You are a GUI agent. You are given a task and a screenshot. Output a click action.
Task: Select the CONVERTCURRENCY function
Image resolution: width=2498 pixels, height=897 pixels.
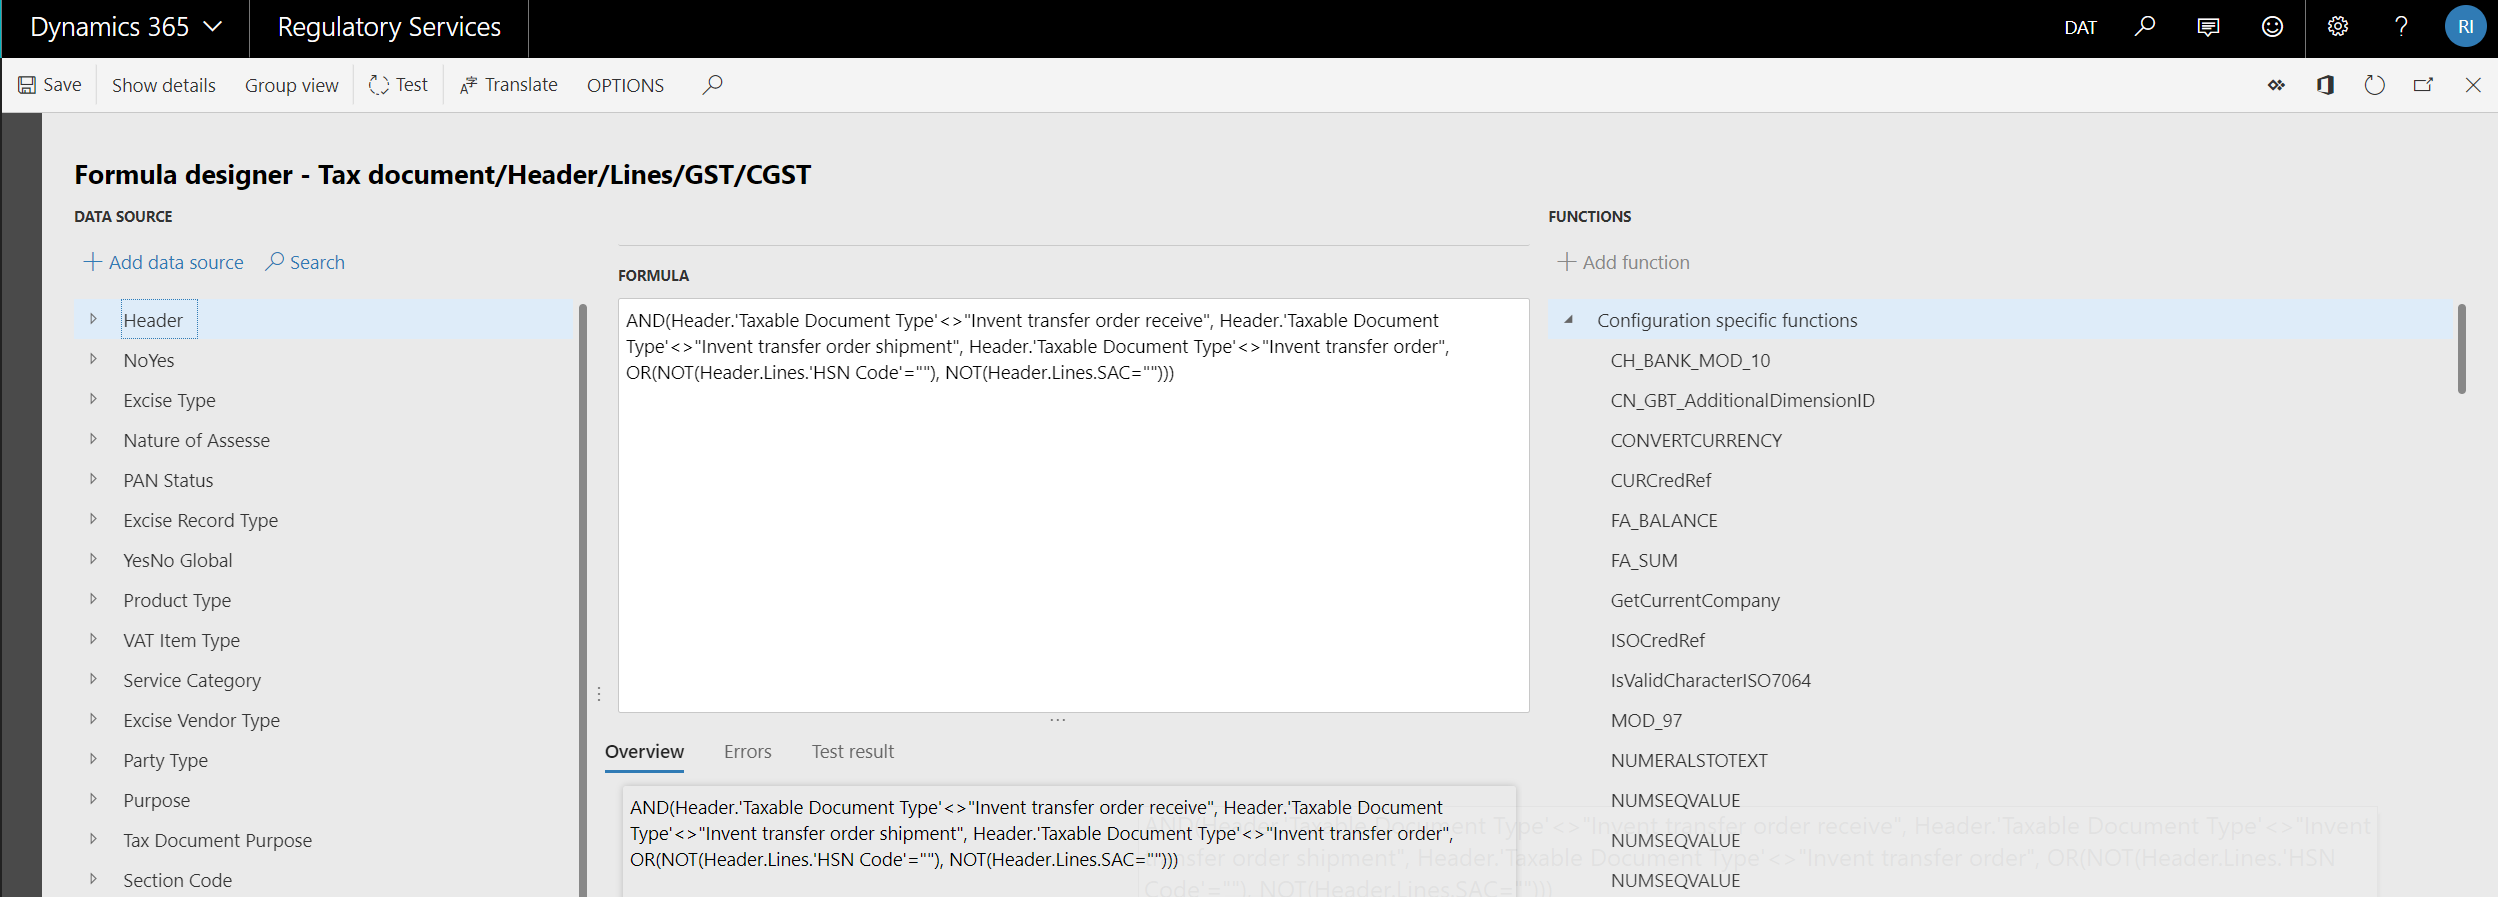[1696, 440]
